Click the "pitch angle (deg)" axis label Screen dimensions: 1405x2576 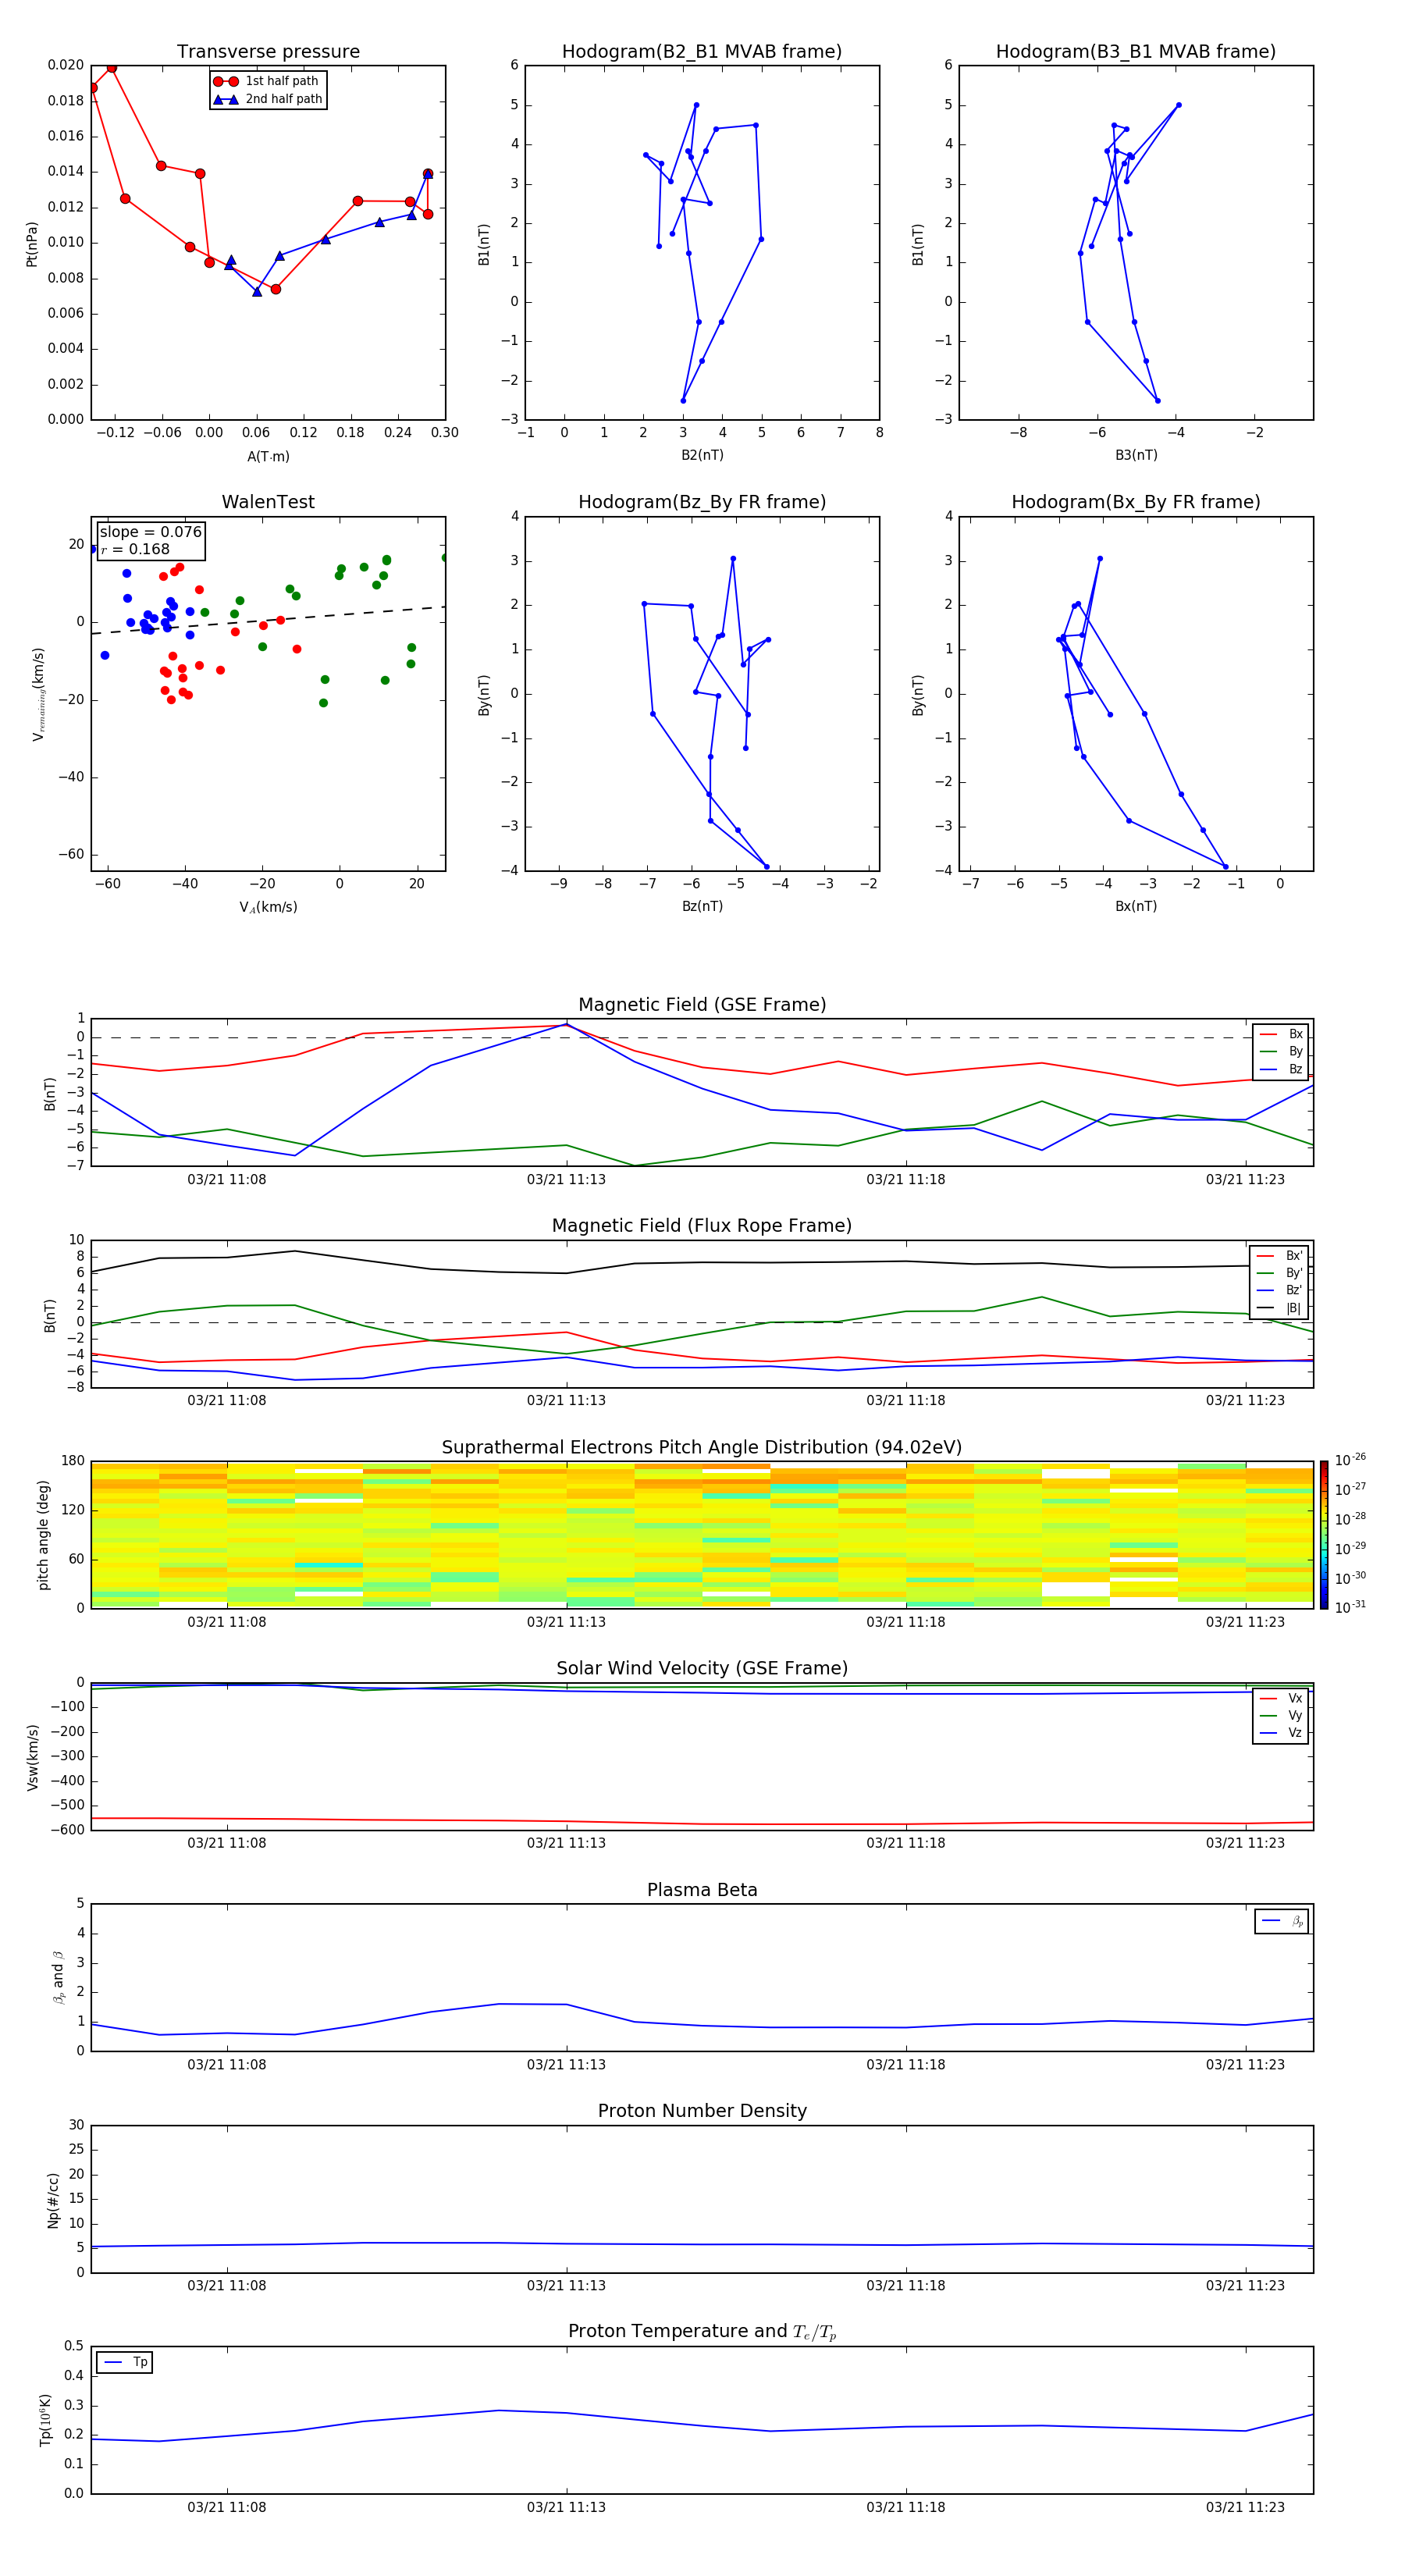[x=43, y=1535]
